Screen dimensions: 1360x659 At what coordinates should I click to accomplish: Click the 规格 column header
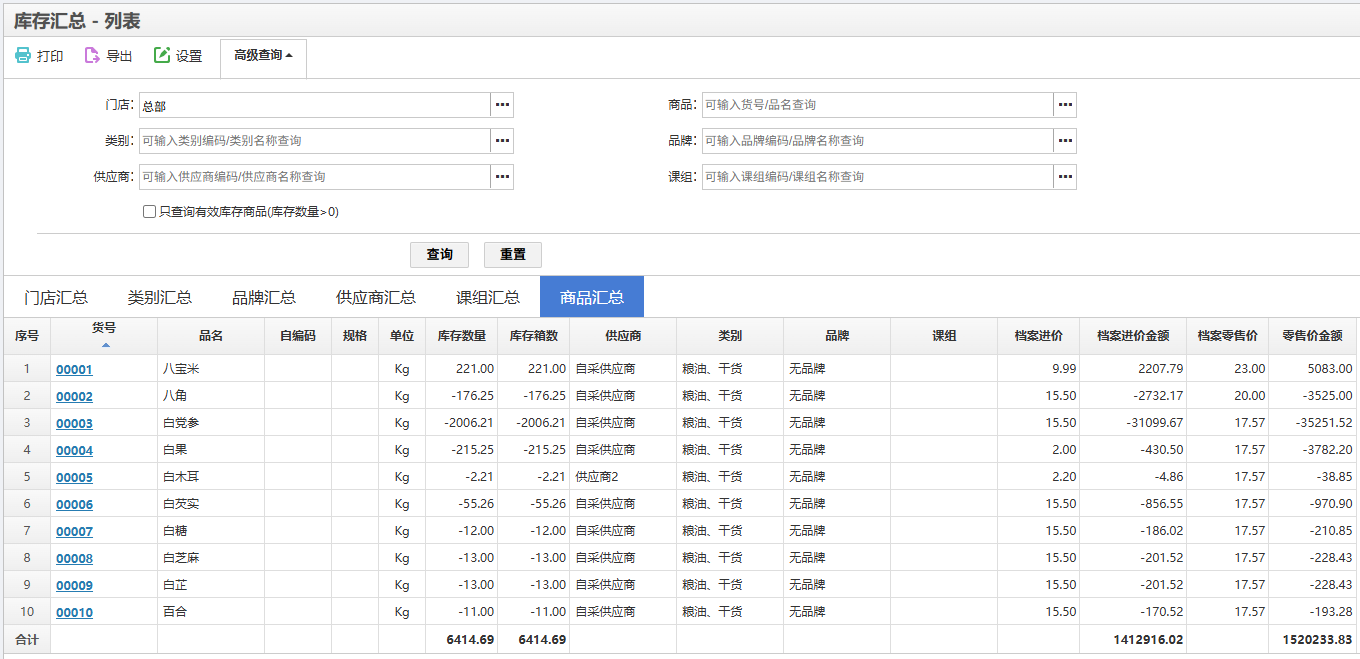point(355,336)
